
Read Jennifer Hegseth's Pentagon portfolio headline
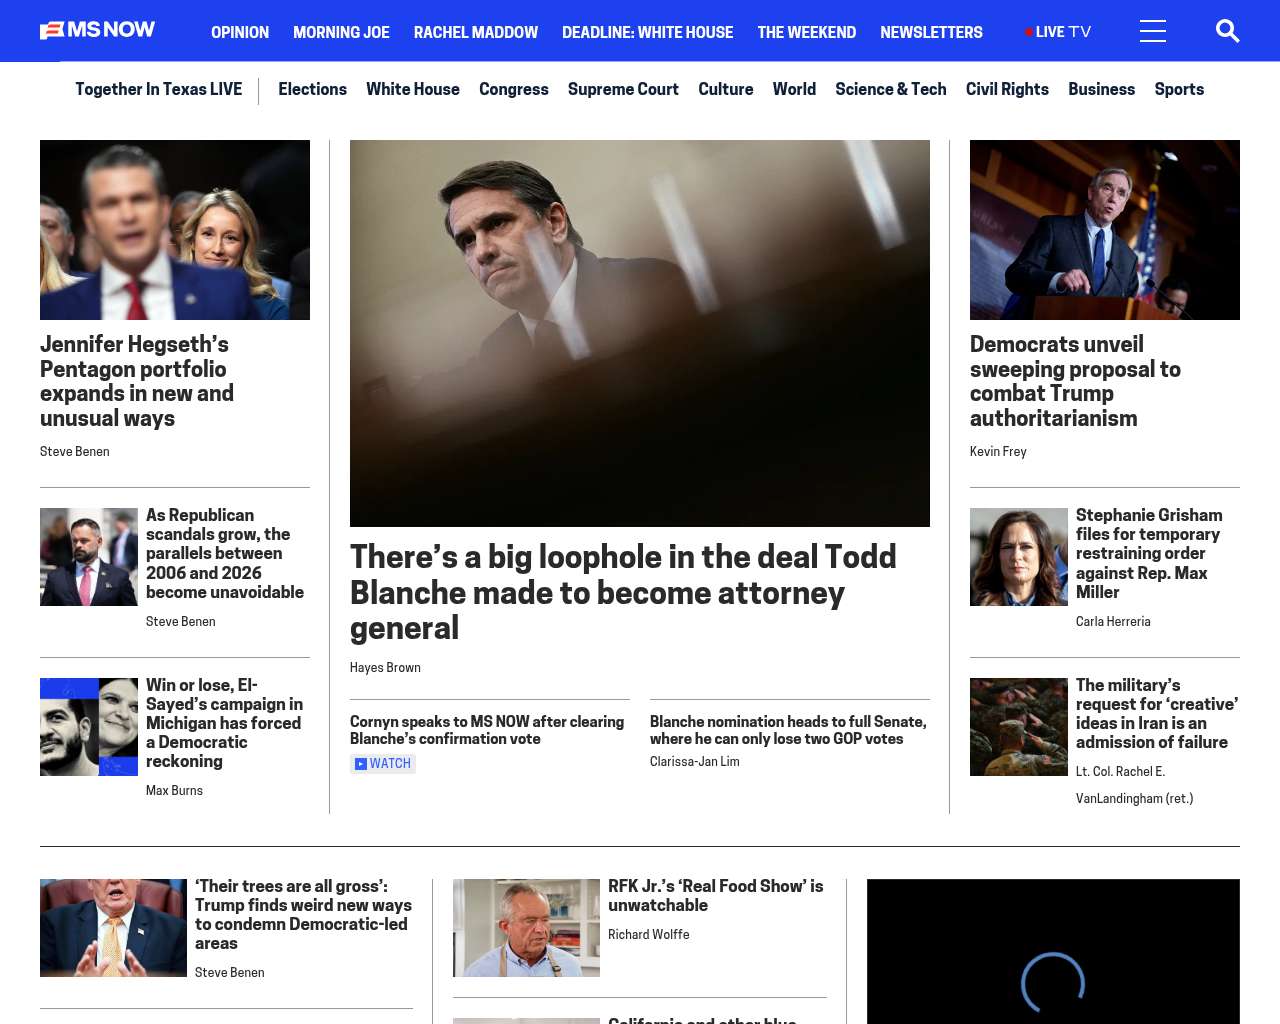137,381
